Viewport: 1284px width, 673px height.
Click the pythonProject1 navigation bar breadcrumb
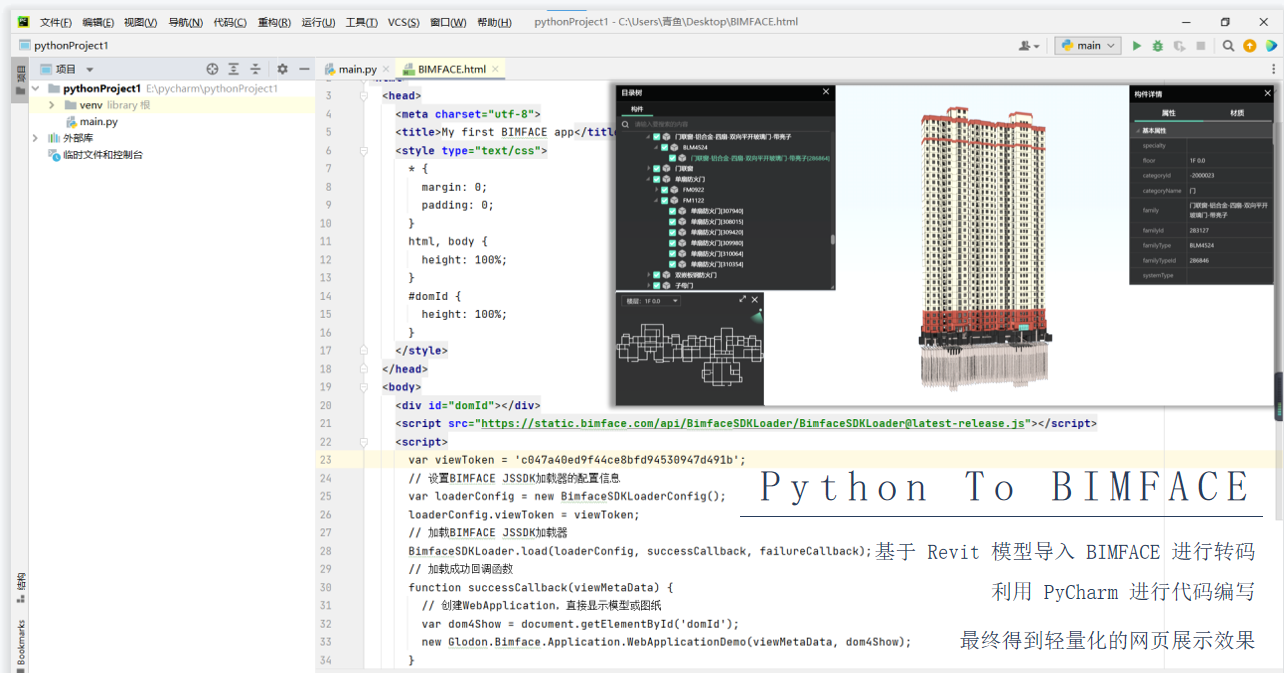(64, 45)
